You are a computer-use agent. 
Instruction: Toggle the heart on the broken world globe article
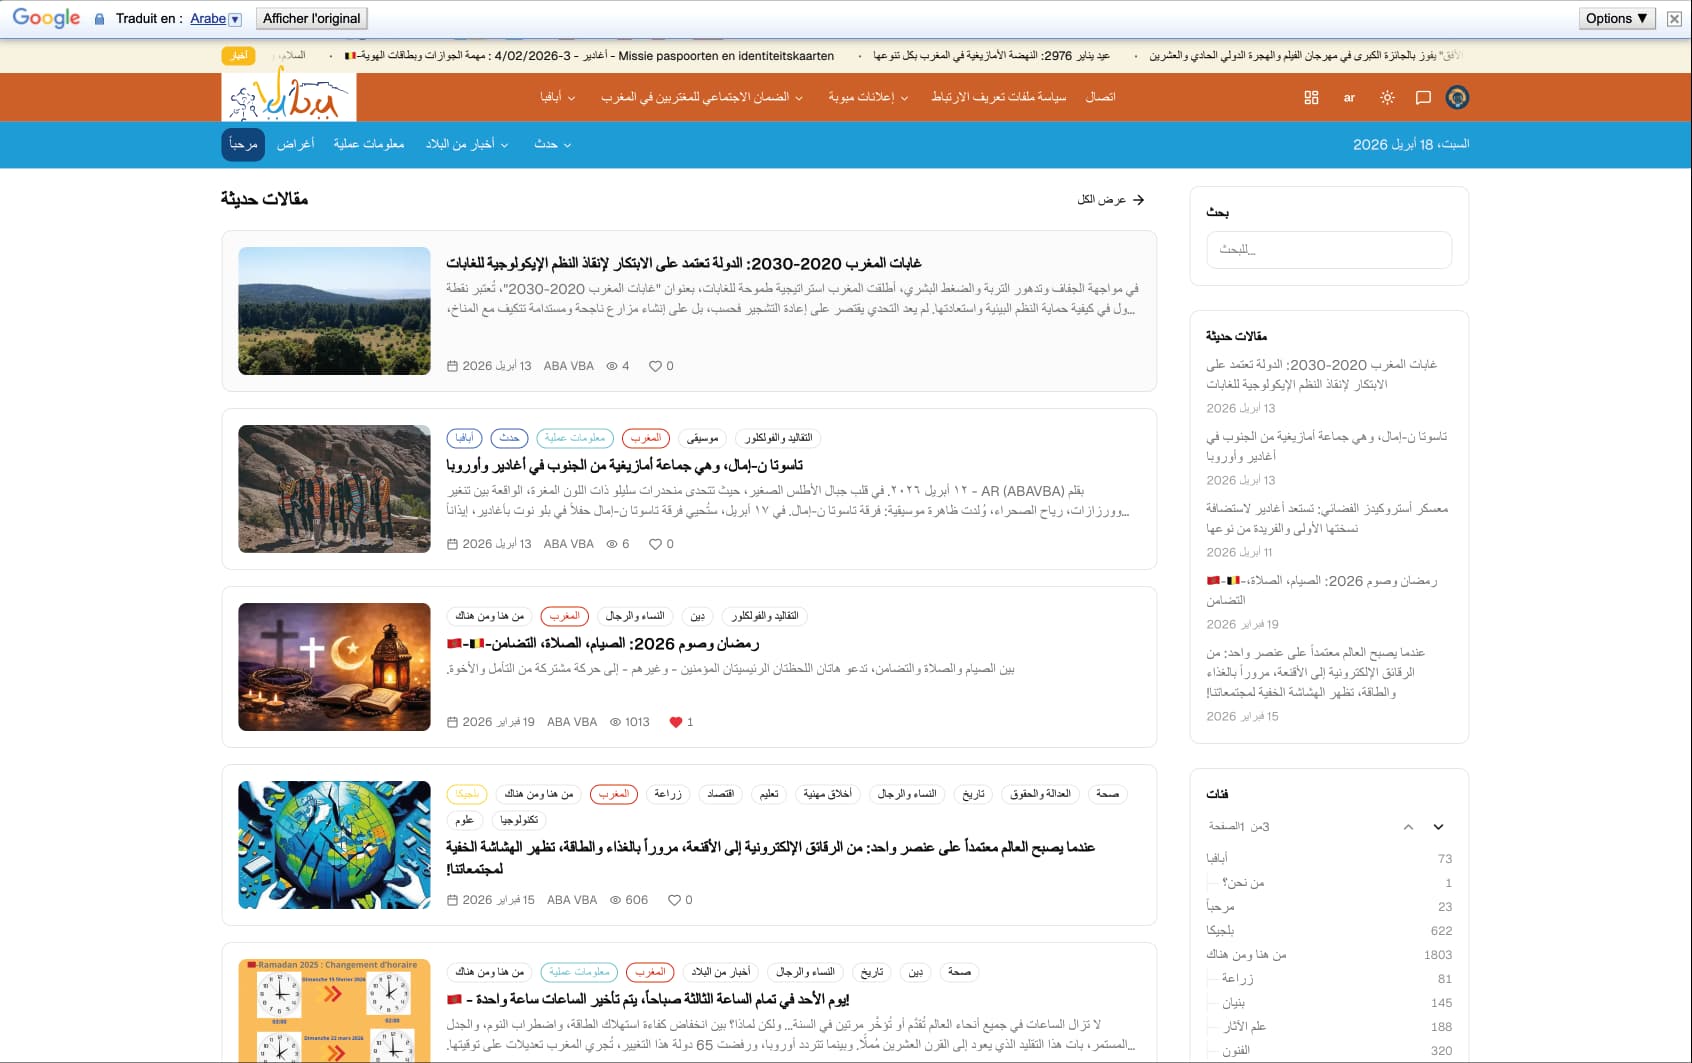(676, 900)
